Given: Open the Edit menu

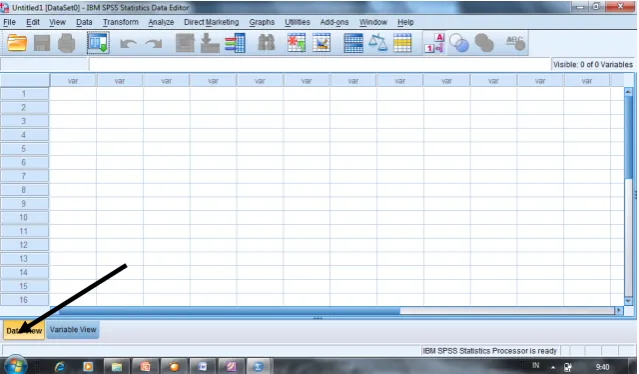Looking at the screenshot, I should coord(33,22).
